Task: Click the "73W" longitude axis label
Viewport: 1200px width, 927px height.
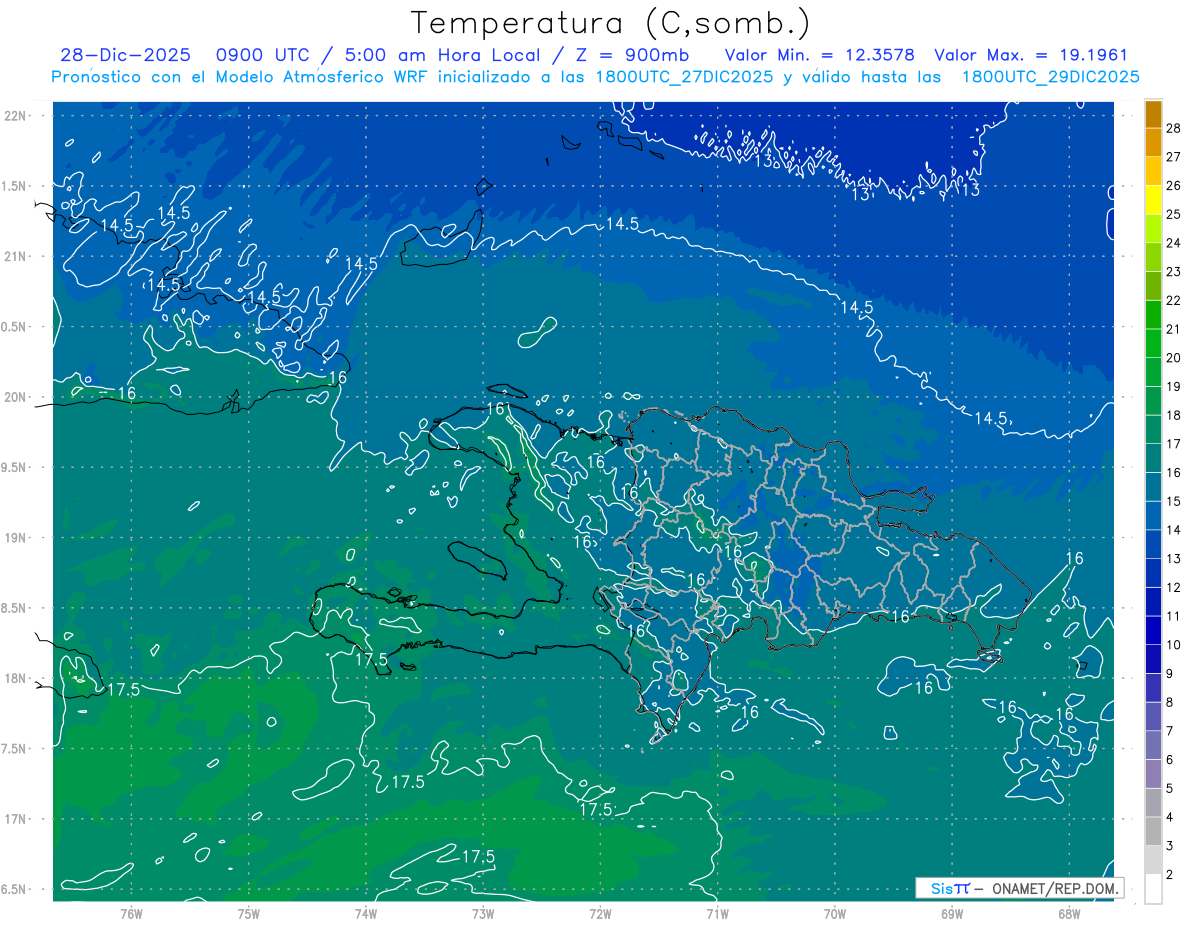Action: pos(483,913)
